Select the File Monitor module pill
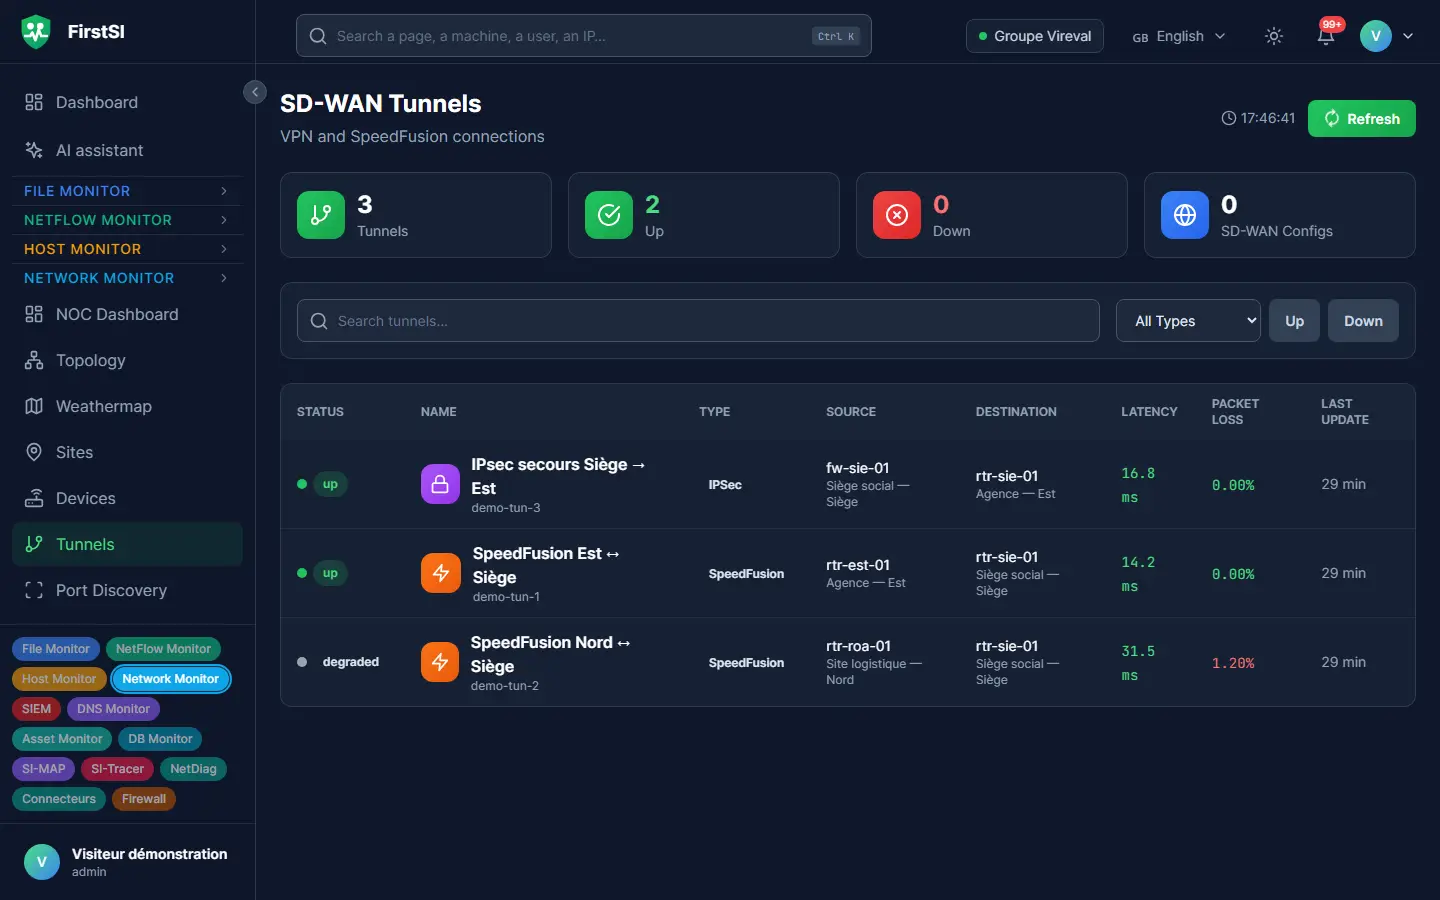 pos(56,649)
